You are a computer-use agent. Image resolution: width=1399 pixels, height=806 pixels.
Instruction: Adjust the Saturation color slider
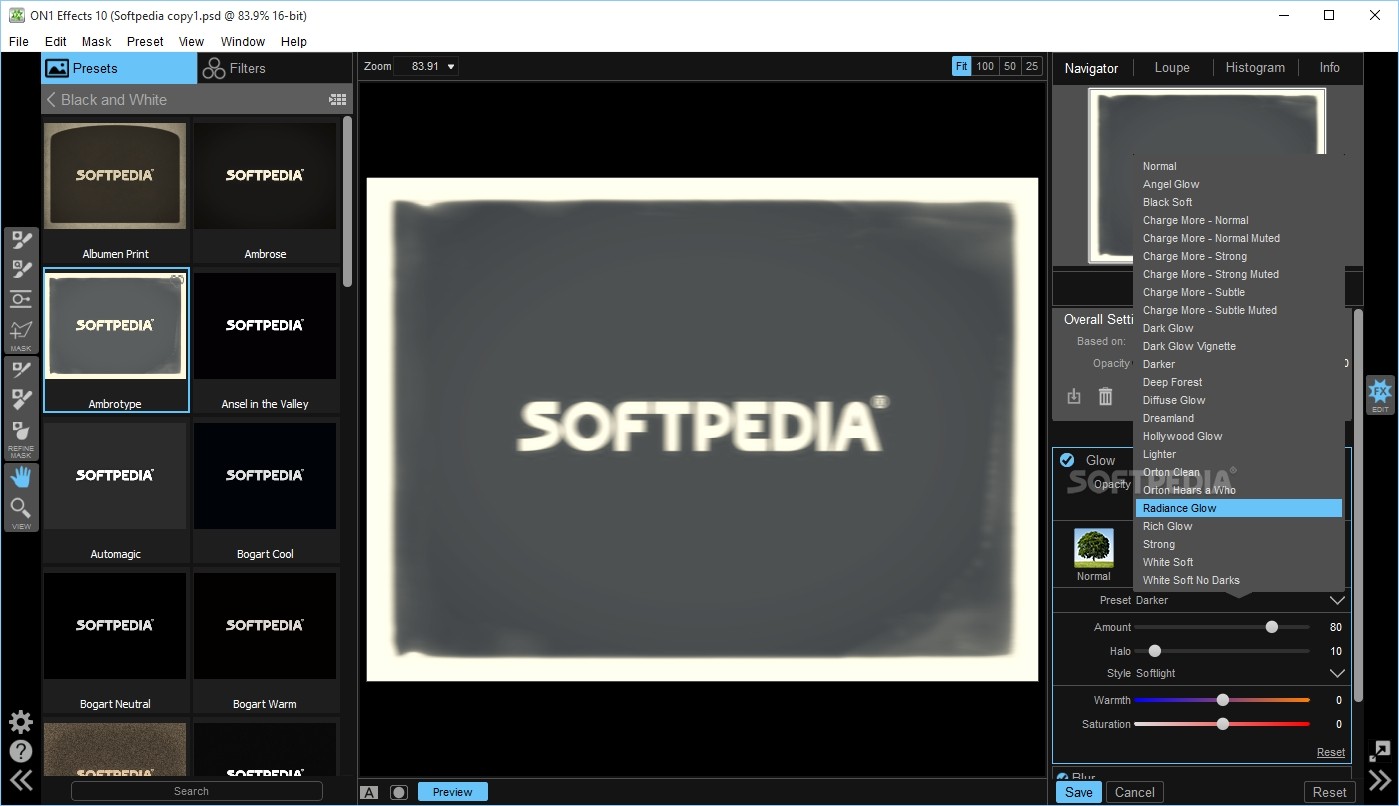(x=1222, y=724)
